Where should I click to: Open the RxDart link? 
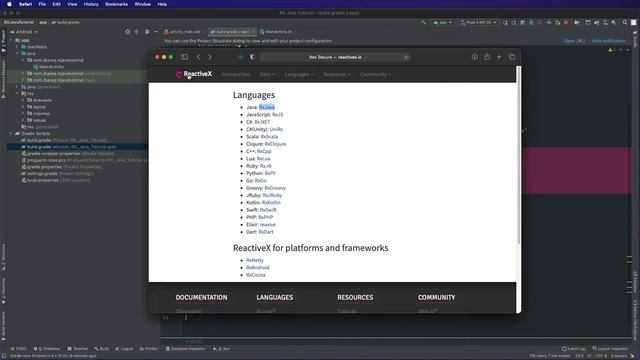[x=266, y=232]
